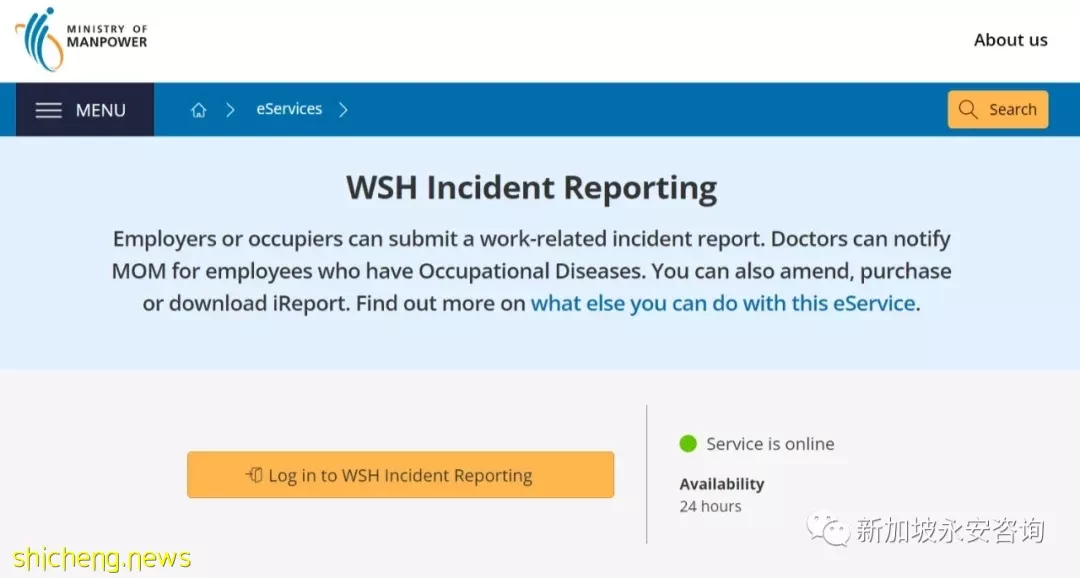Click the login icon on orange button
1080x578 pixels.
point(254,475)
